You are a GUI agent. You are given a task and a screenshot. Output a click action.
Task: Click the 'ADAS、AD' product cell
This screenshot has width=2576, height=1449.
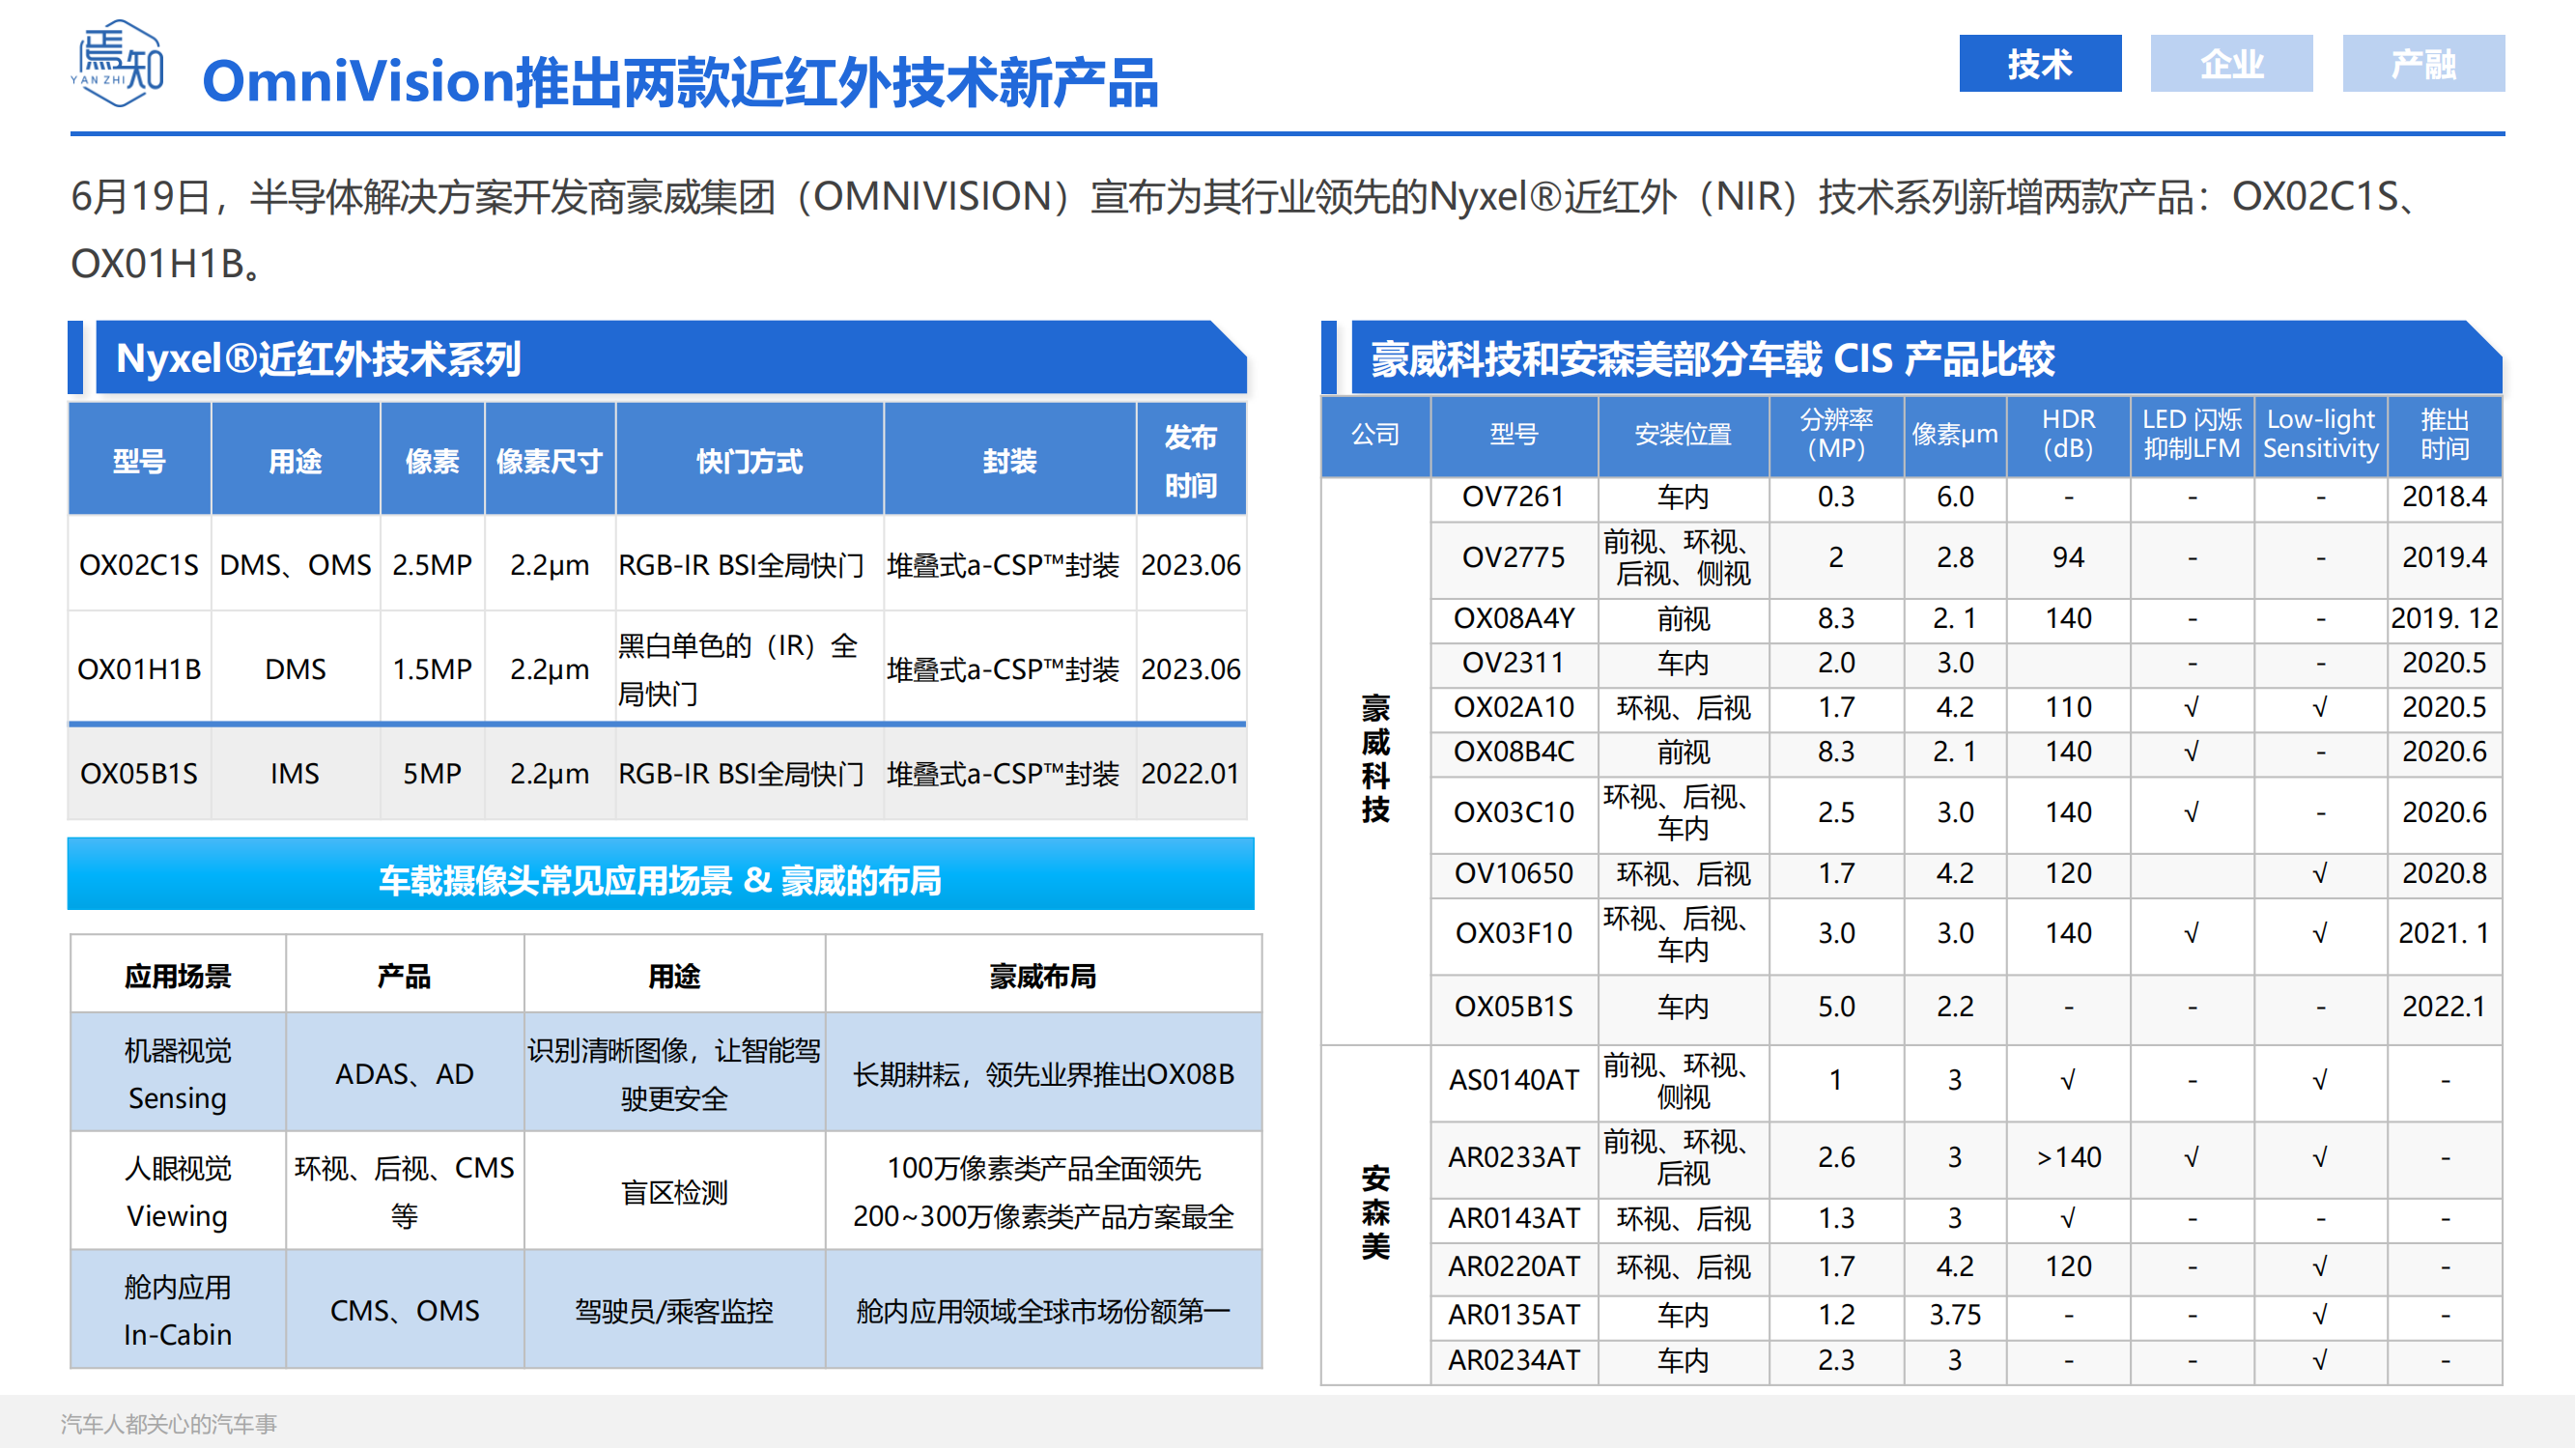[x=404, y=1074]
